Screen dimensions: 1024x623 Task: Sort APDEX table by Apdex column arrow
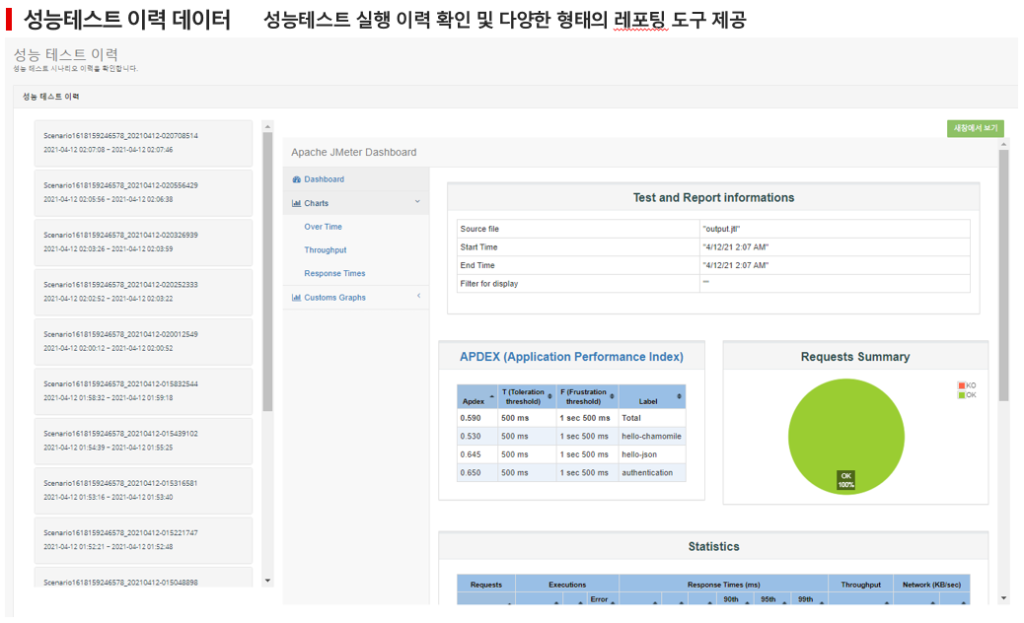pos(492,397)
